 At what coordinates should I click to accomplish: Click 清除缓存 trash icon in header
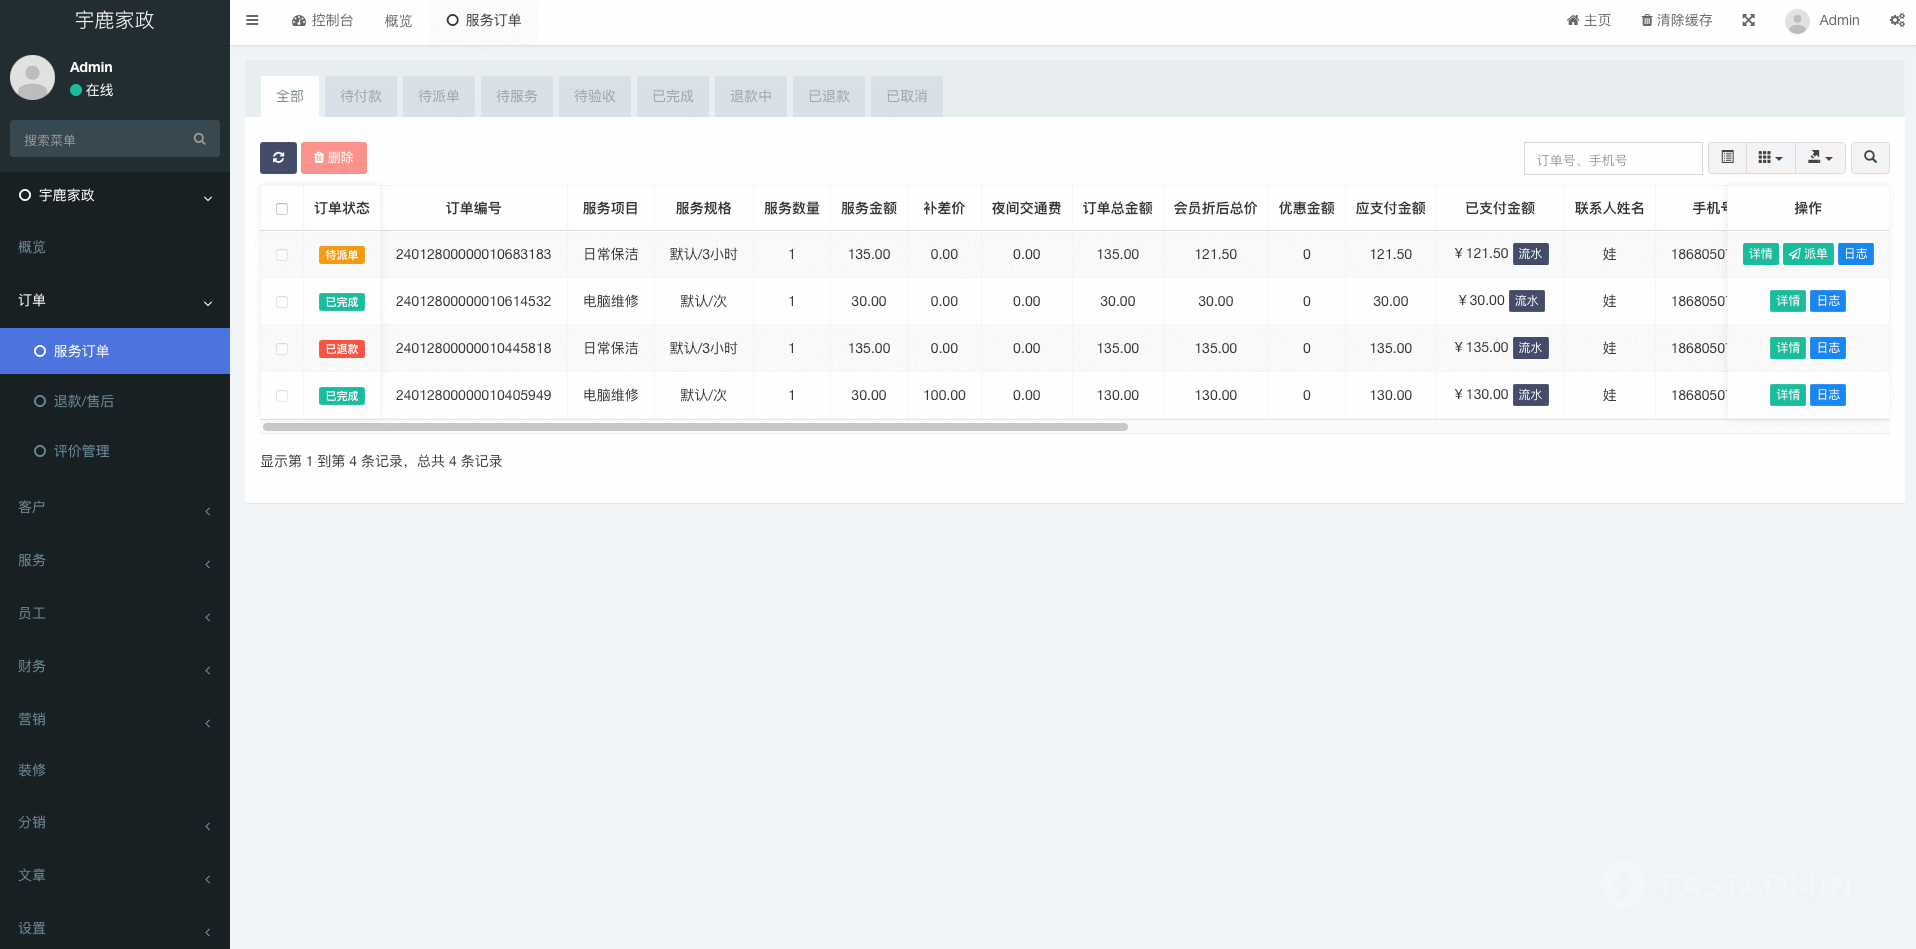pos(1646,20)
